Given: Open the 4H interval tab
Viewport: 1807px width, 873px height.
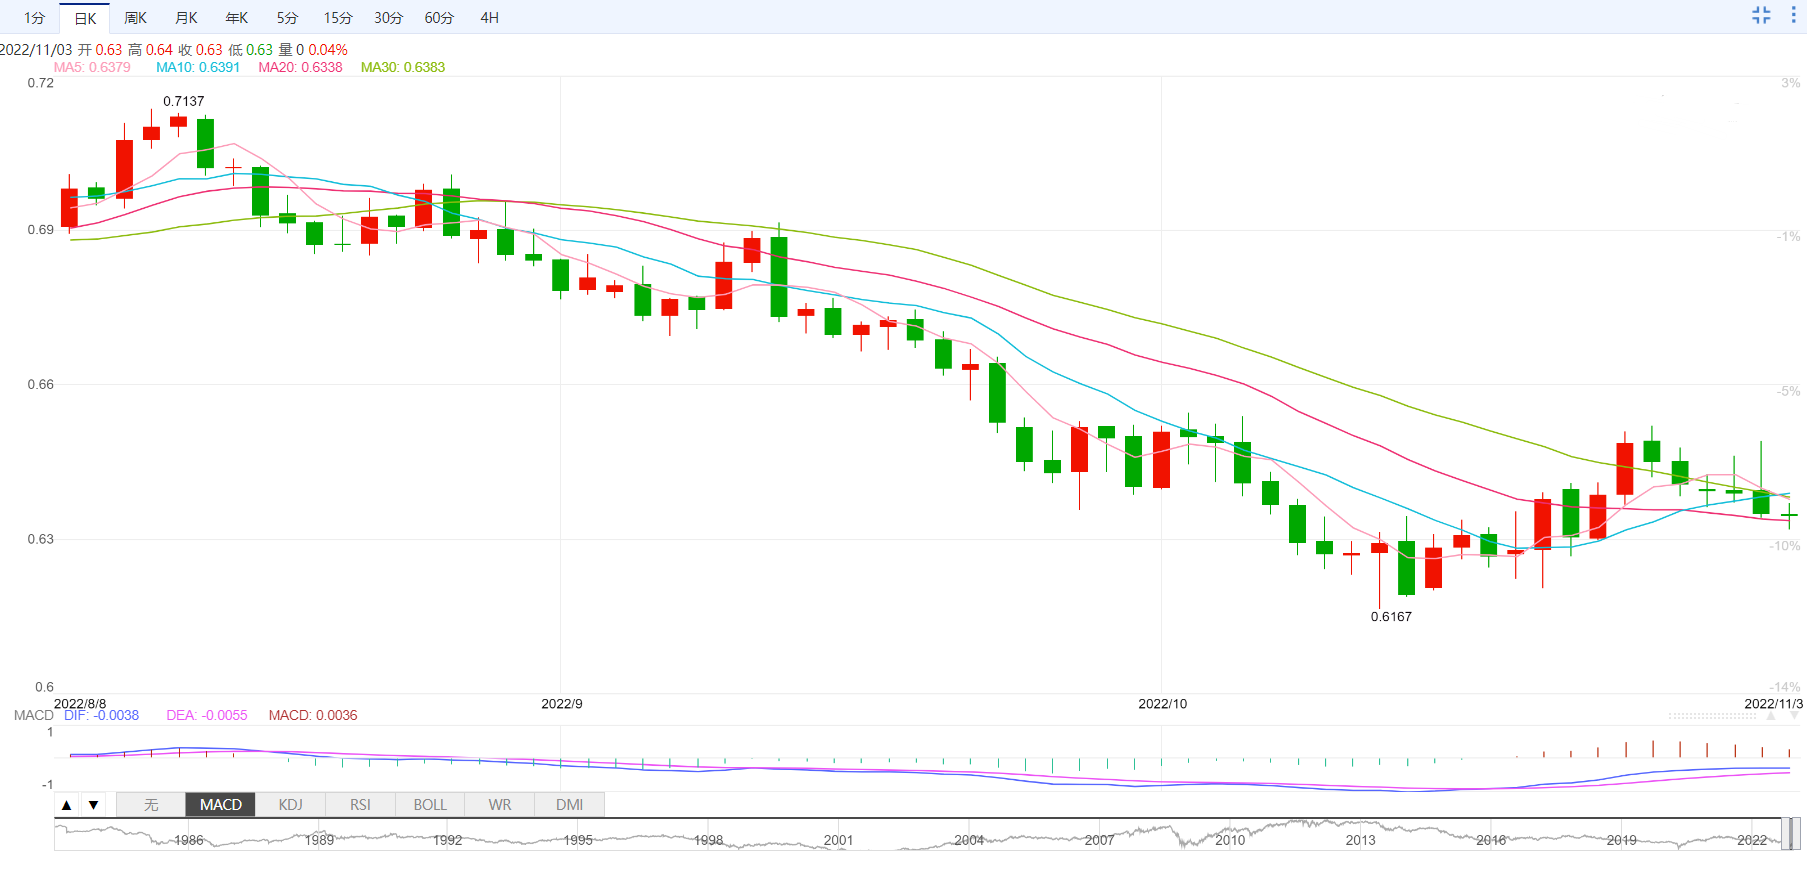Looking at the screenshot, I should click(489, 18).
